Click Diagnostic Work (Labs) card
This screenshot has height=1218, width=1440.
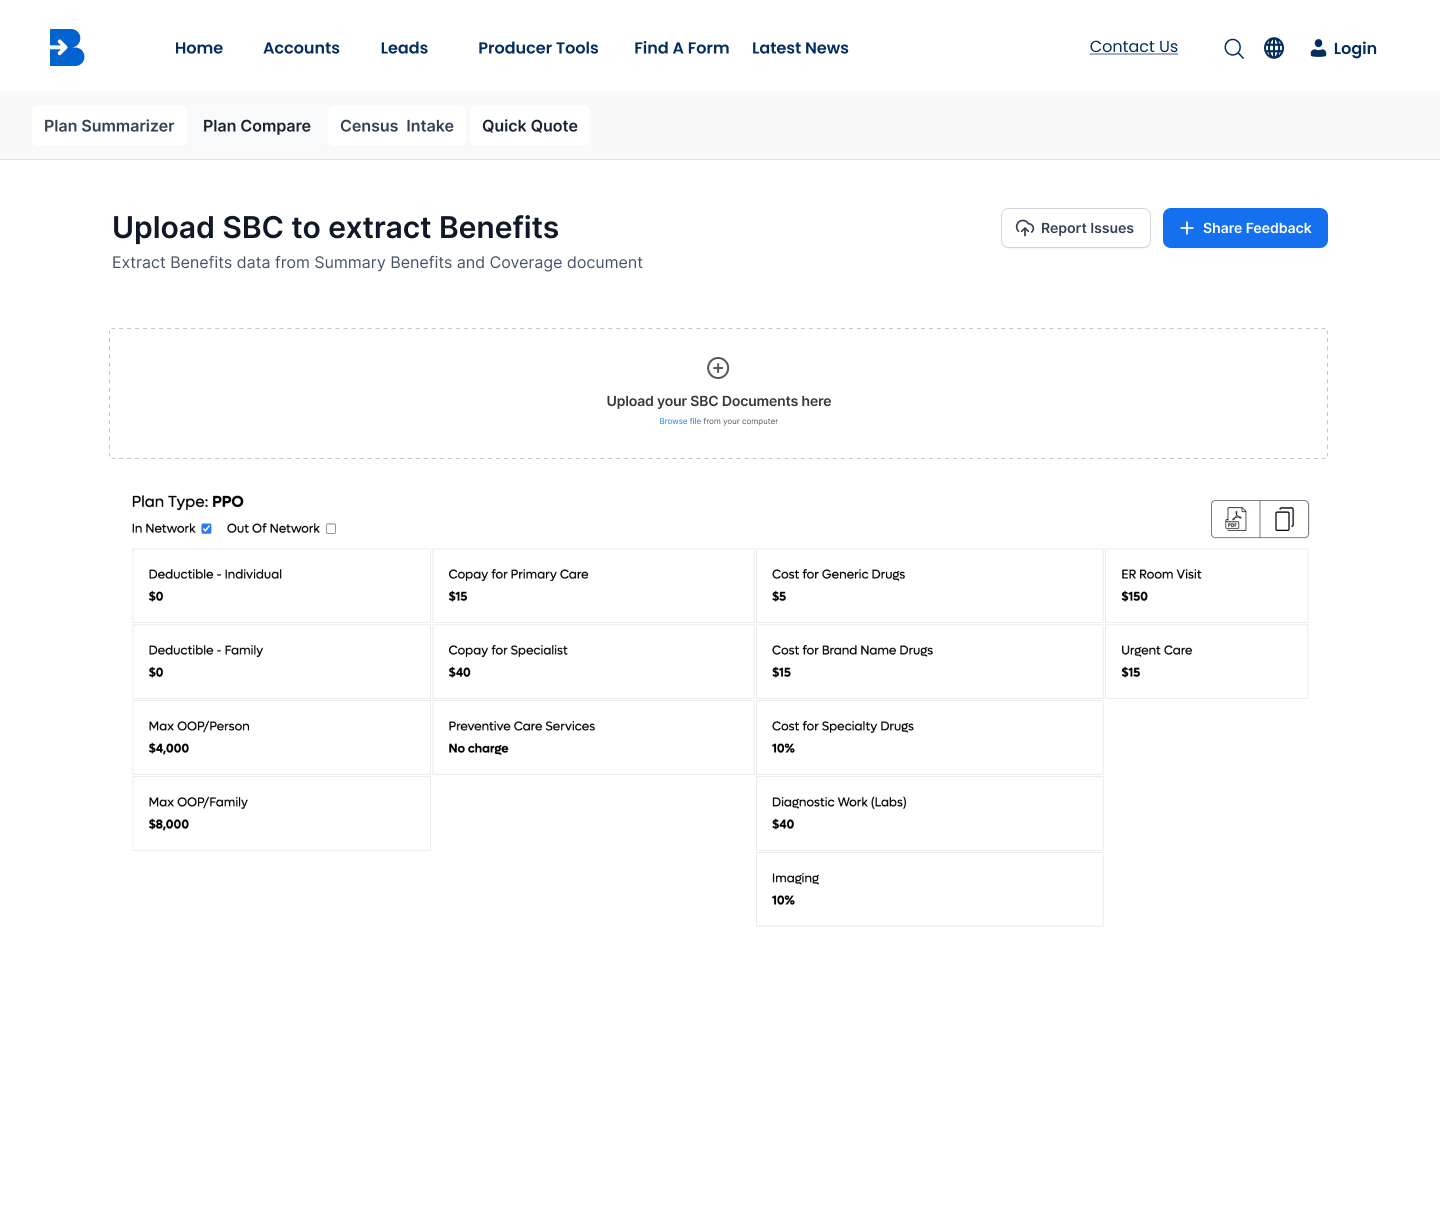pos(930,814)
